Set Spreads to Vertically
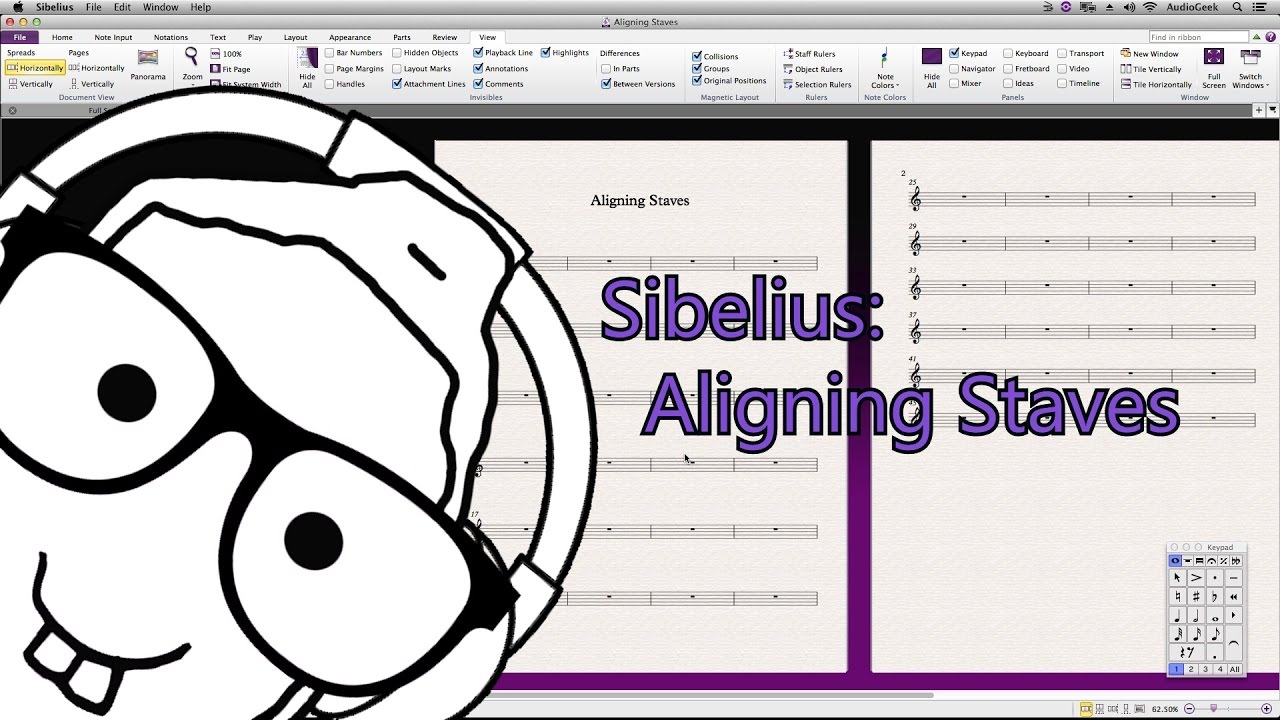The image size is (1280, 720). pos(30,84)
